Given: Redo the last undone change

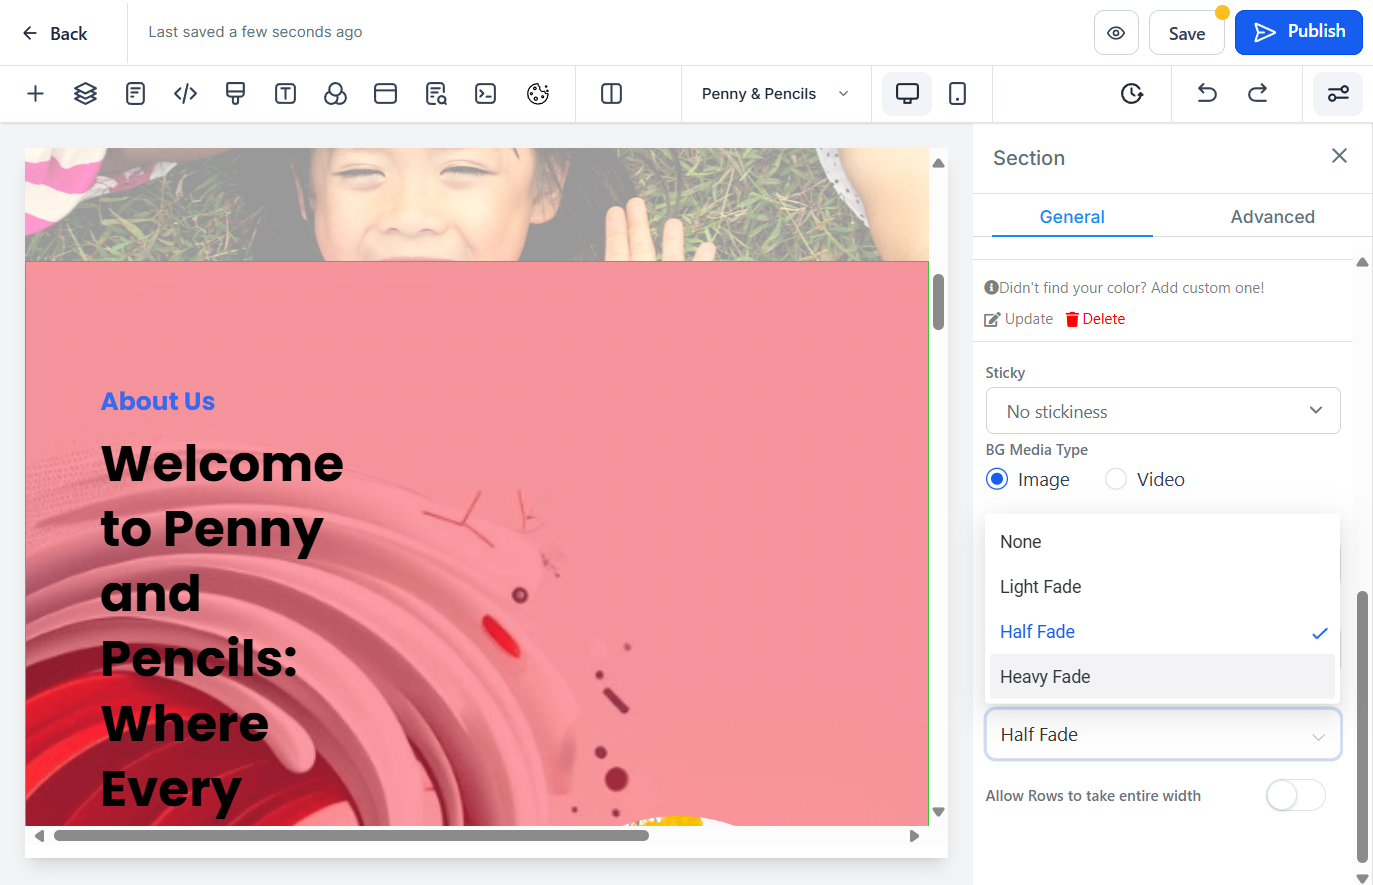Looking at the screenshot, I should [x=1257, y=94].
